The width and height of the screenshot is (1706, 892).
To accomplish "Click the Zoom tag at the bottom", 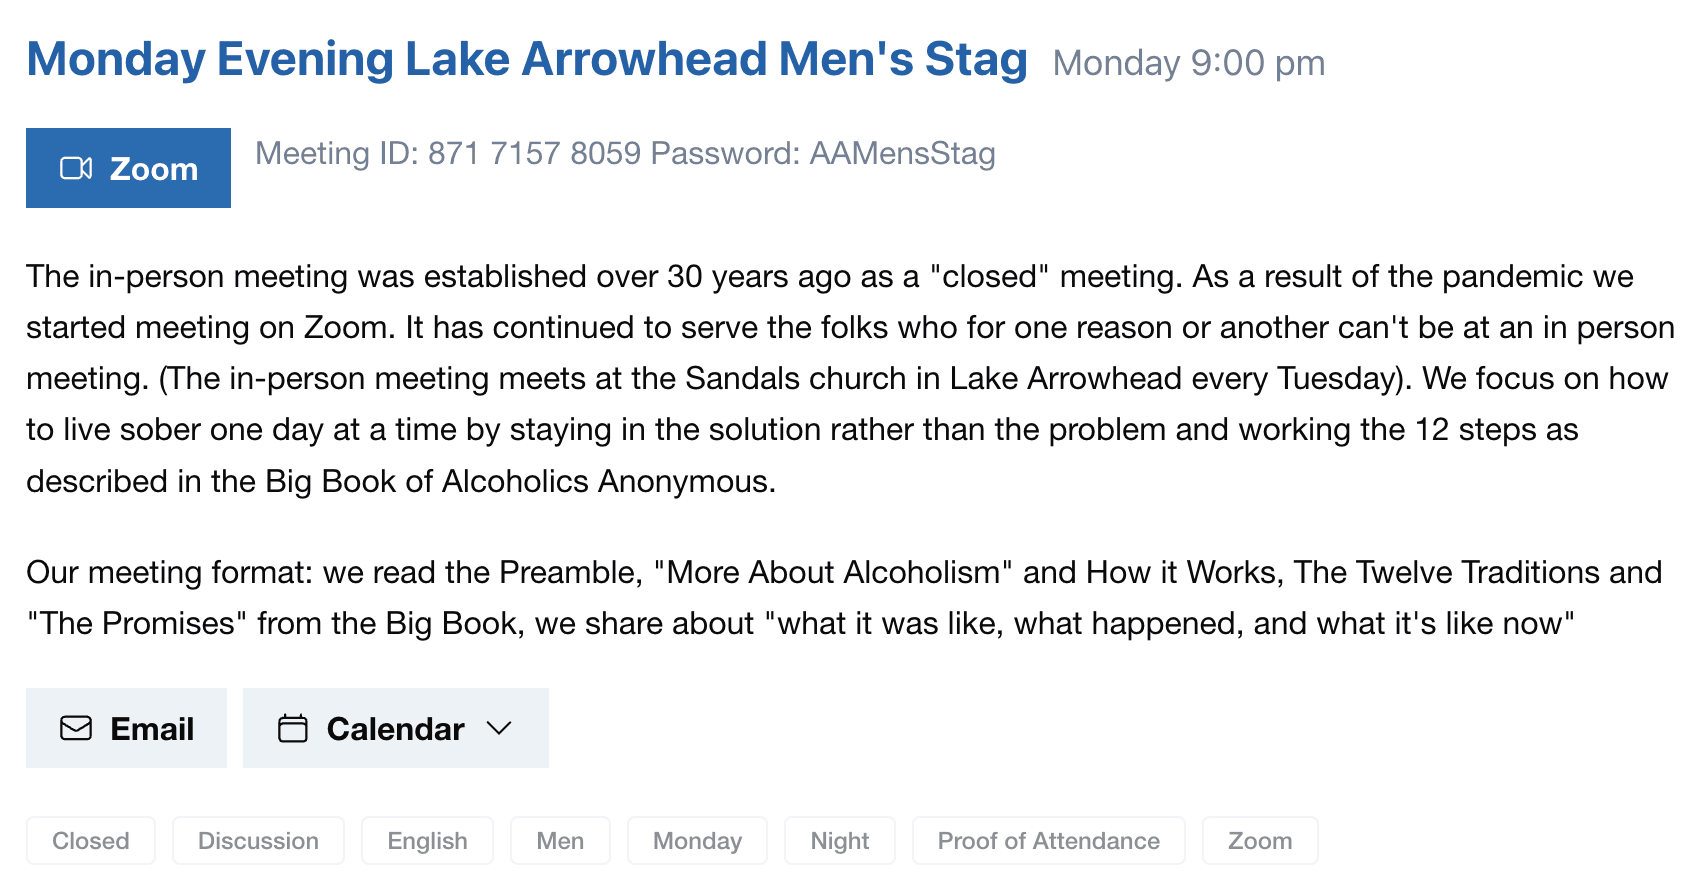I will pyautogui.click(x=1260, y=841).
